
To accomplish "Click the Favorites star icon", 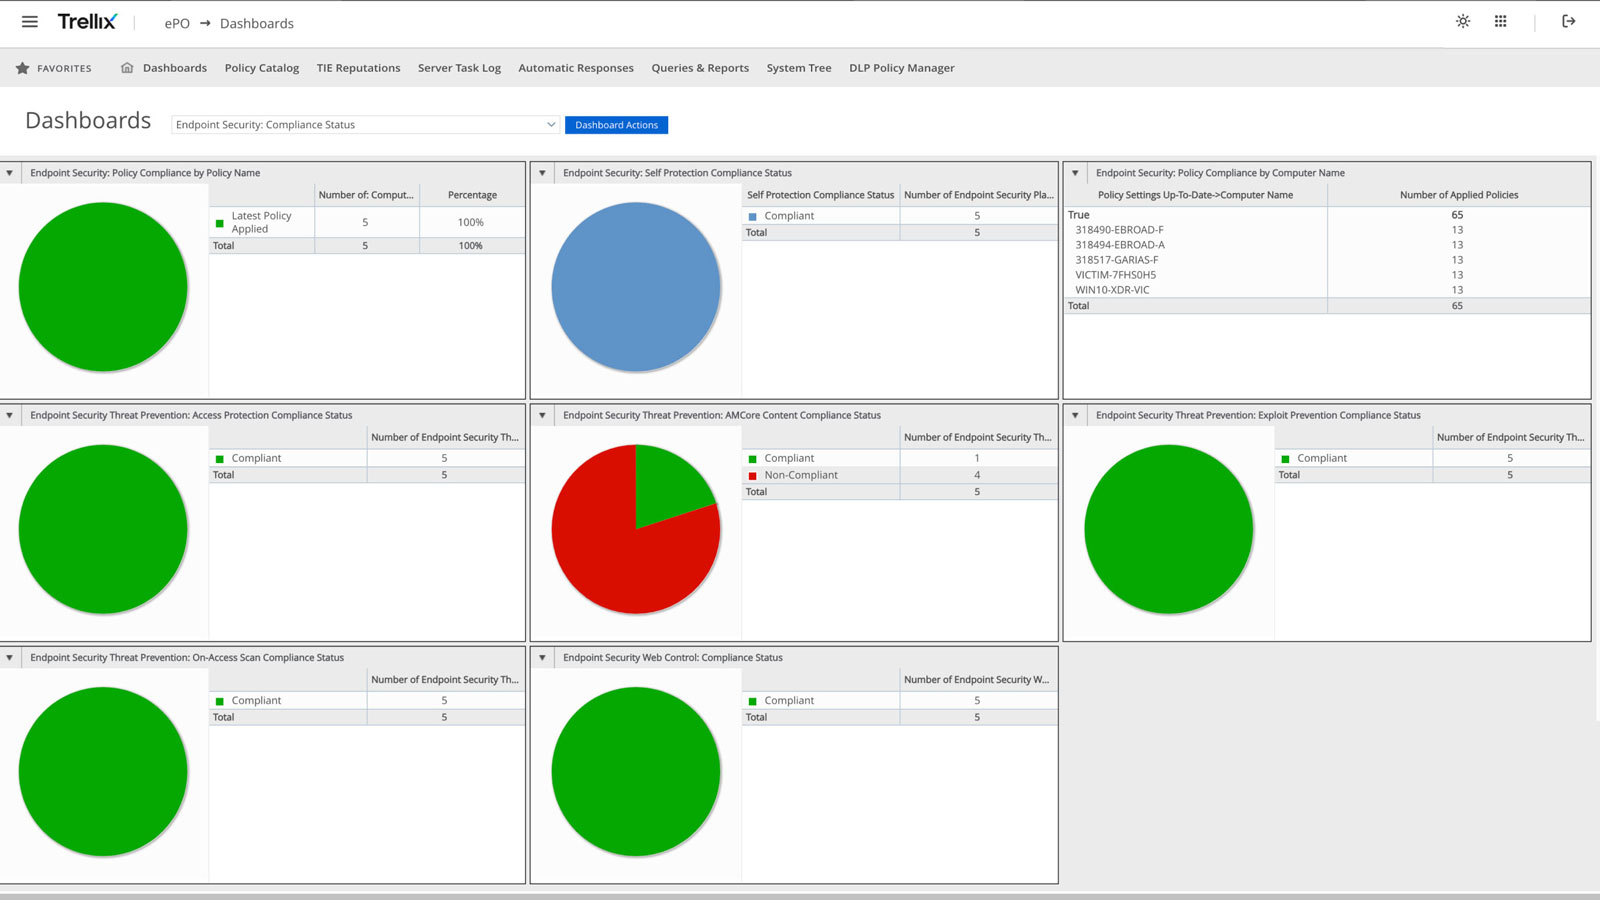I will coord(22,68).
